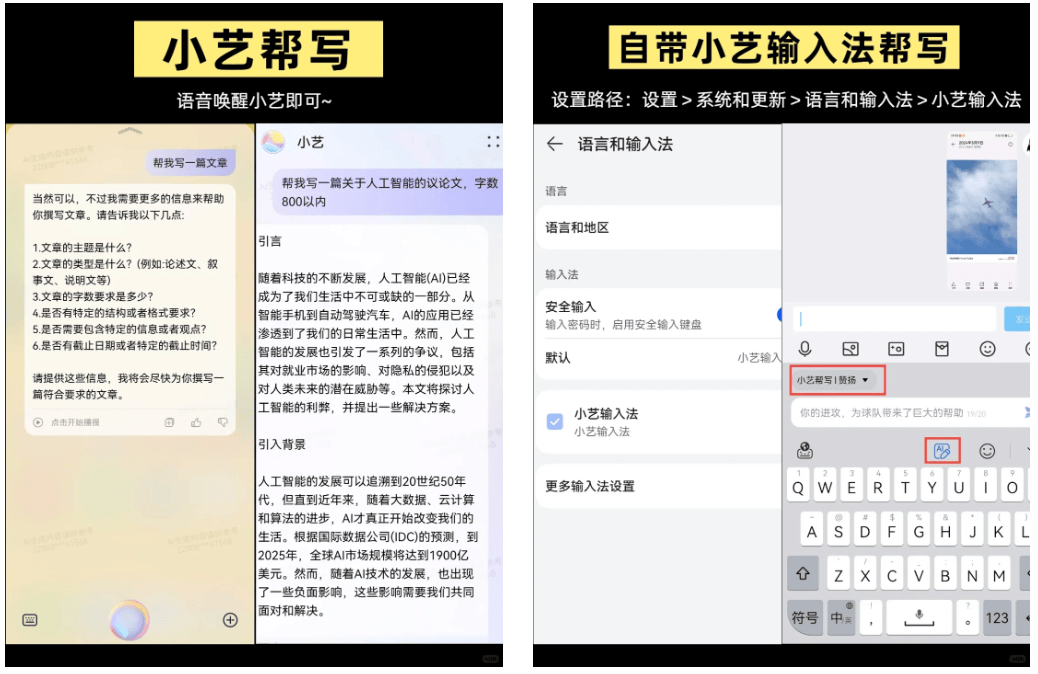Open the camera icon in the chat toolbar
This screenshot has height=674, width=1038.
896,349
